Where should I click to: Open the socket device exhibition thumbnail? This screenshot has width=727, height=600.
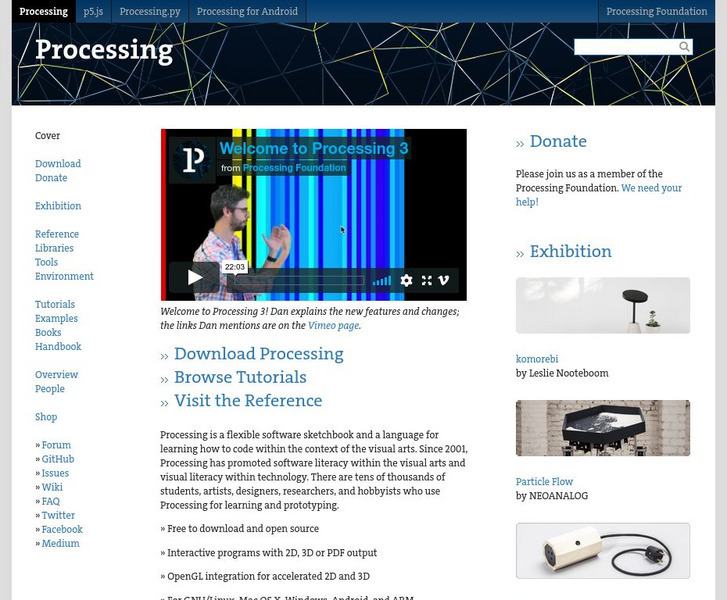coord(603,551)
